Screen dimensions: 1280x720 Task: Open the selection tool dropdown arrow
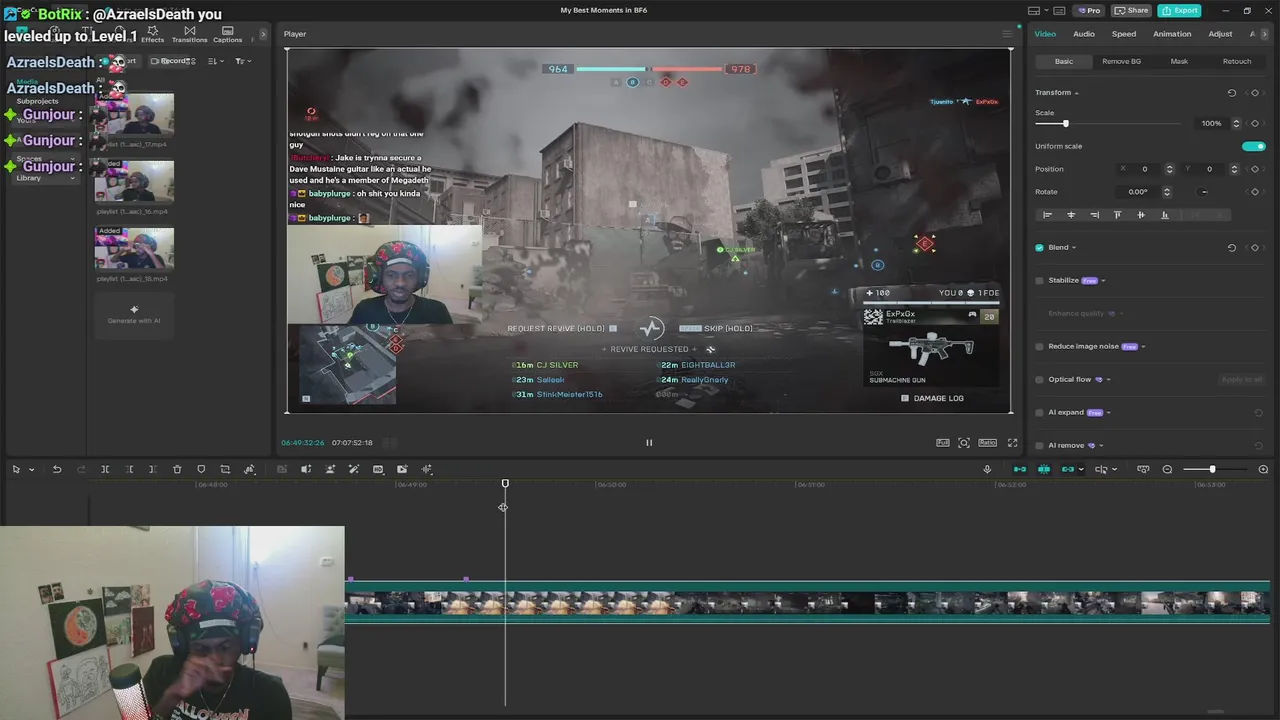[x=31, y=470]
